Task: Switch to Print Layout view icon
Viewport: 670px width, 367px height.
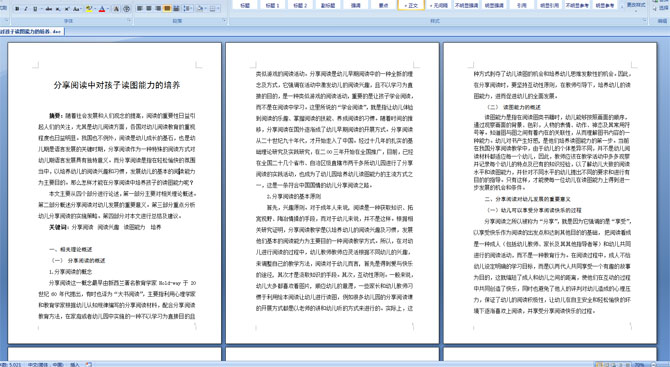Action: coord(598,364)
